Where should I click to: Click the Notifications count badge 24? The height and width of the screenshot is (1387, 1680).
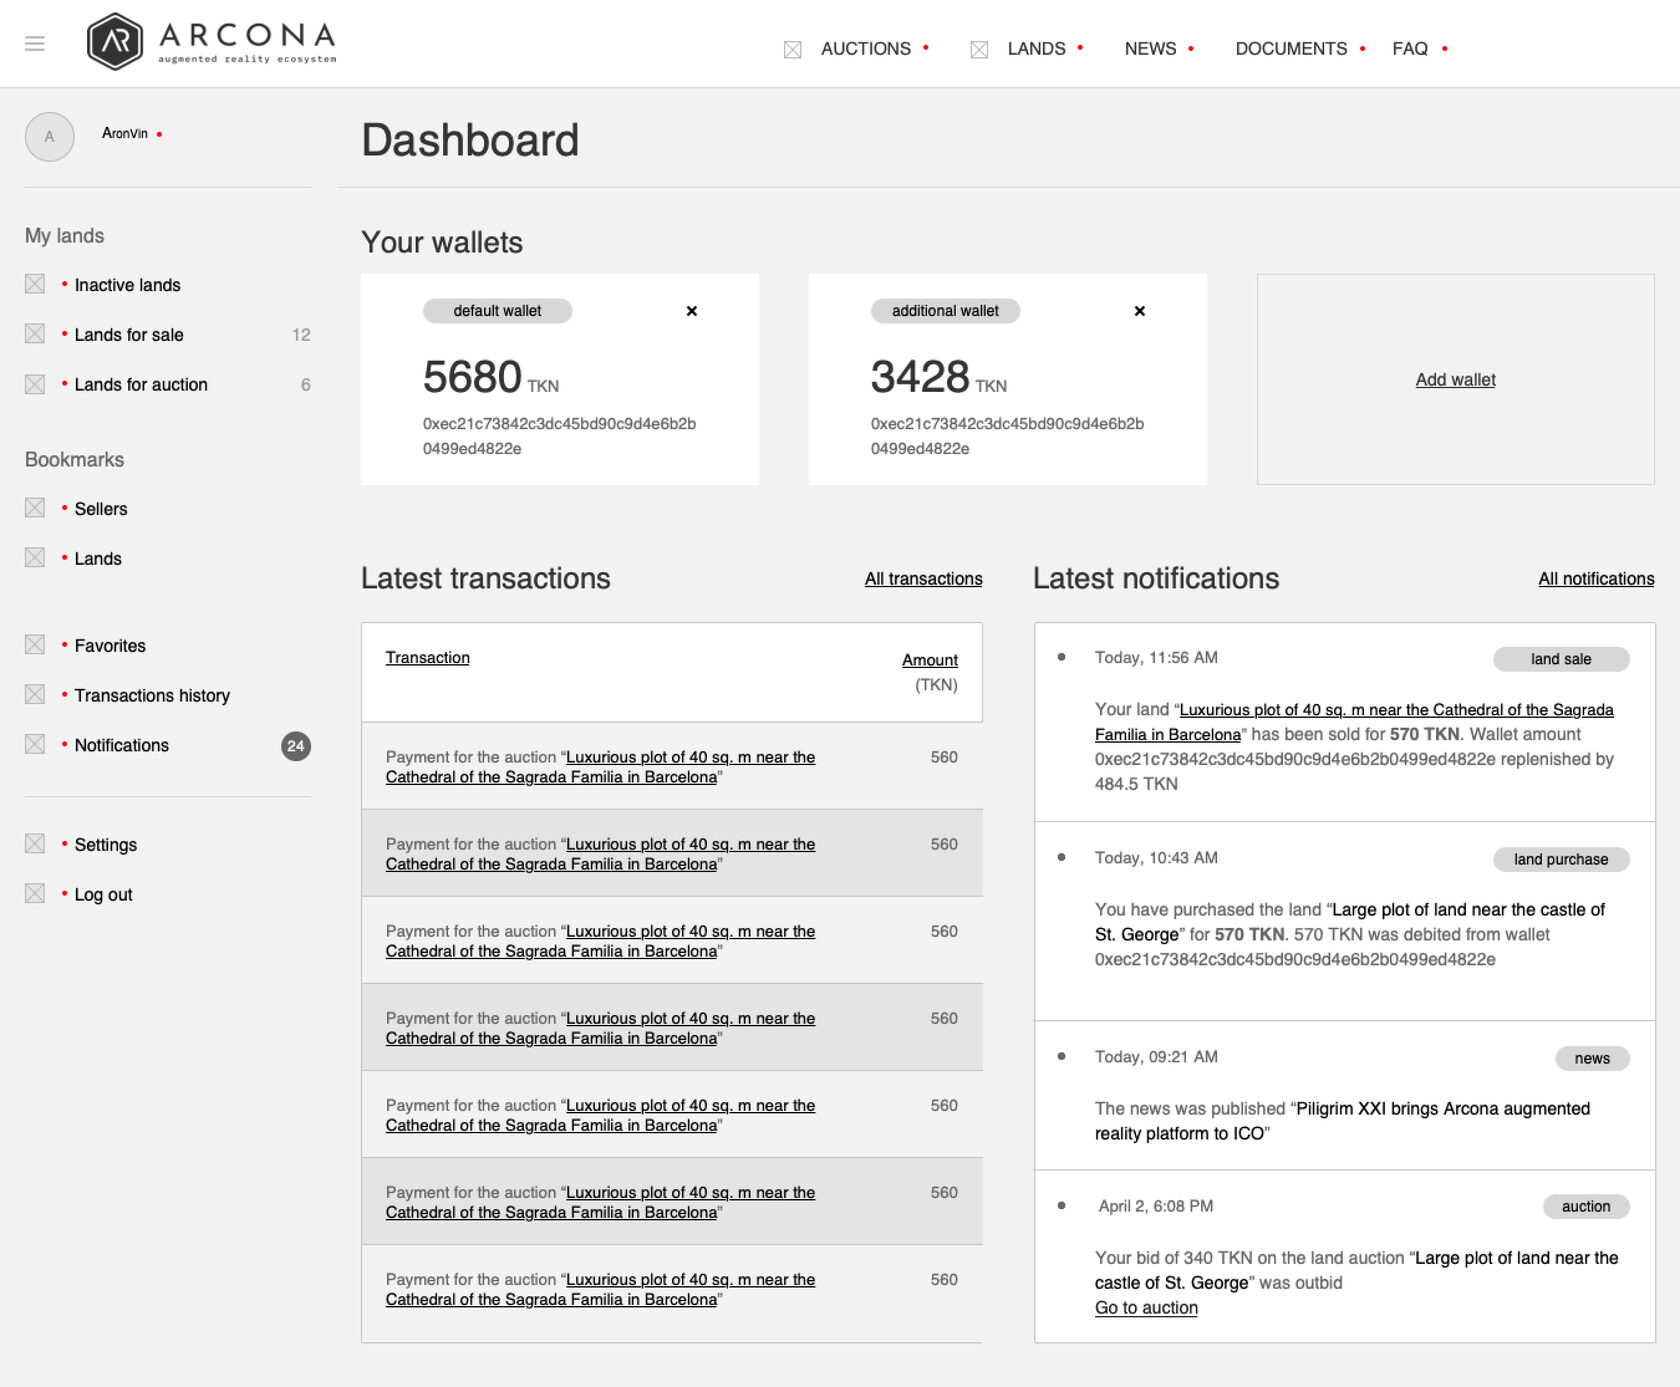coord(295,746)
